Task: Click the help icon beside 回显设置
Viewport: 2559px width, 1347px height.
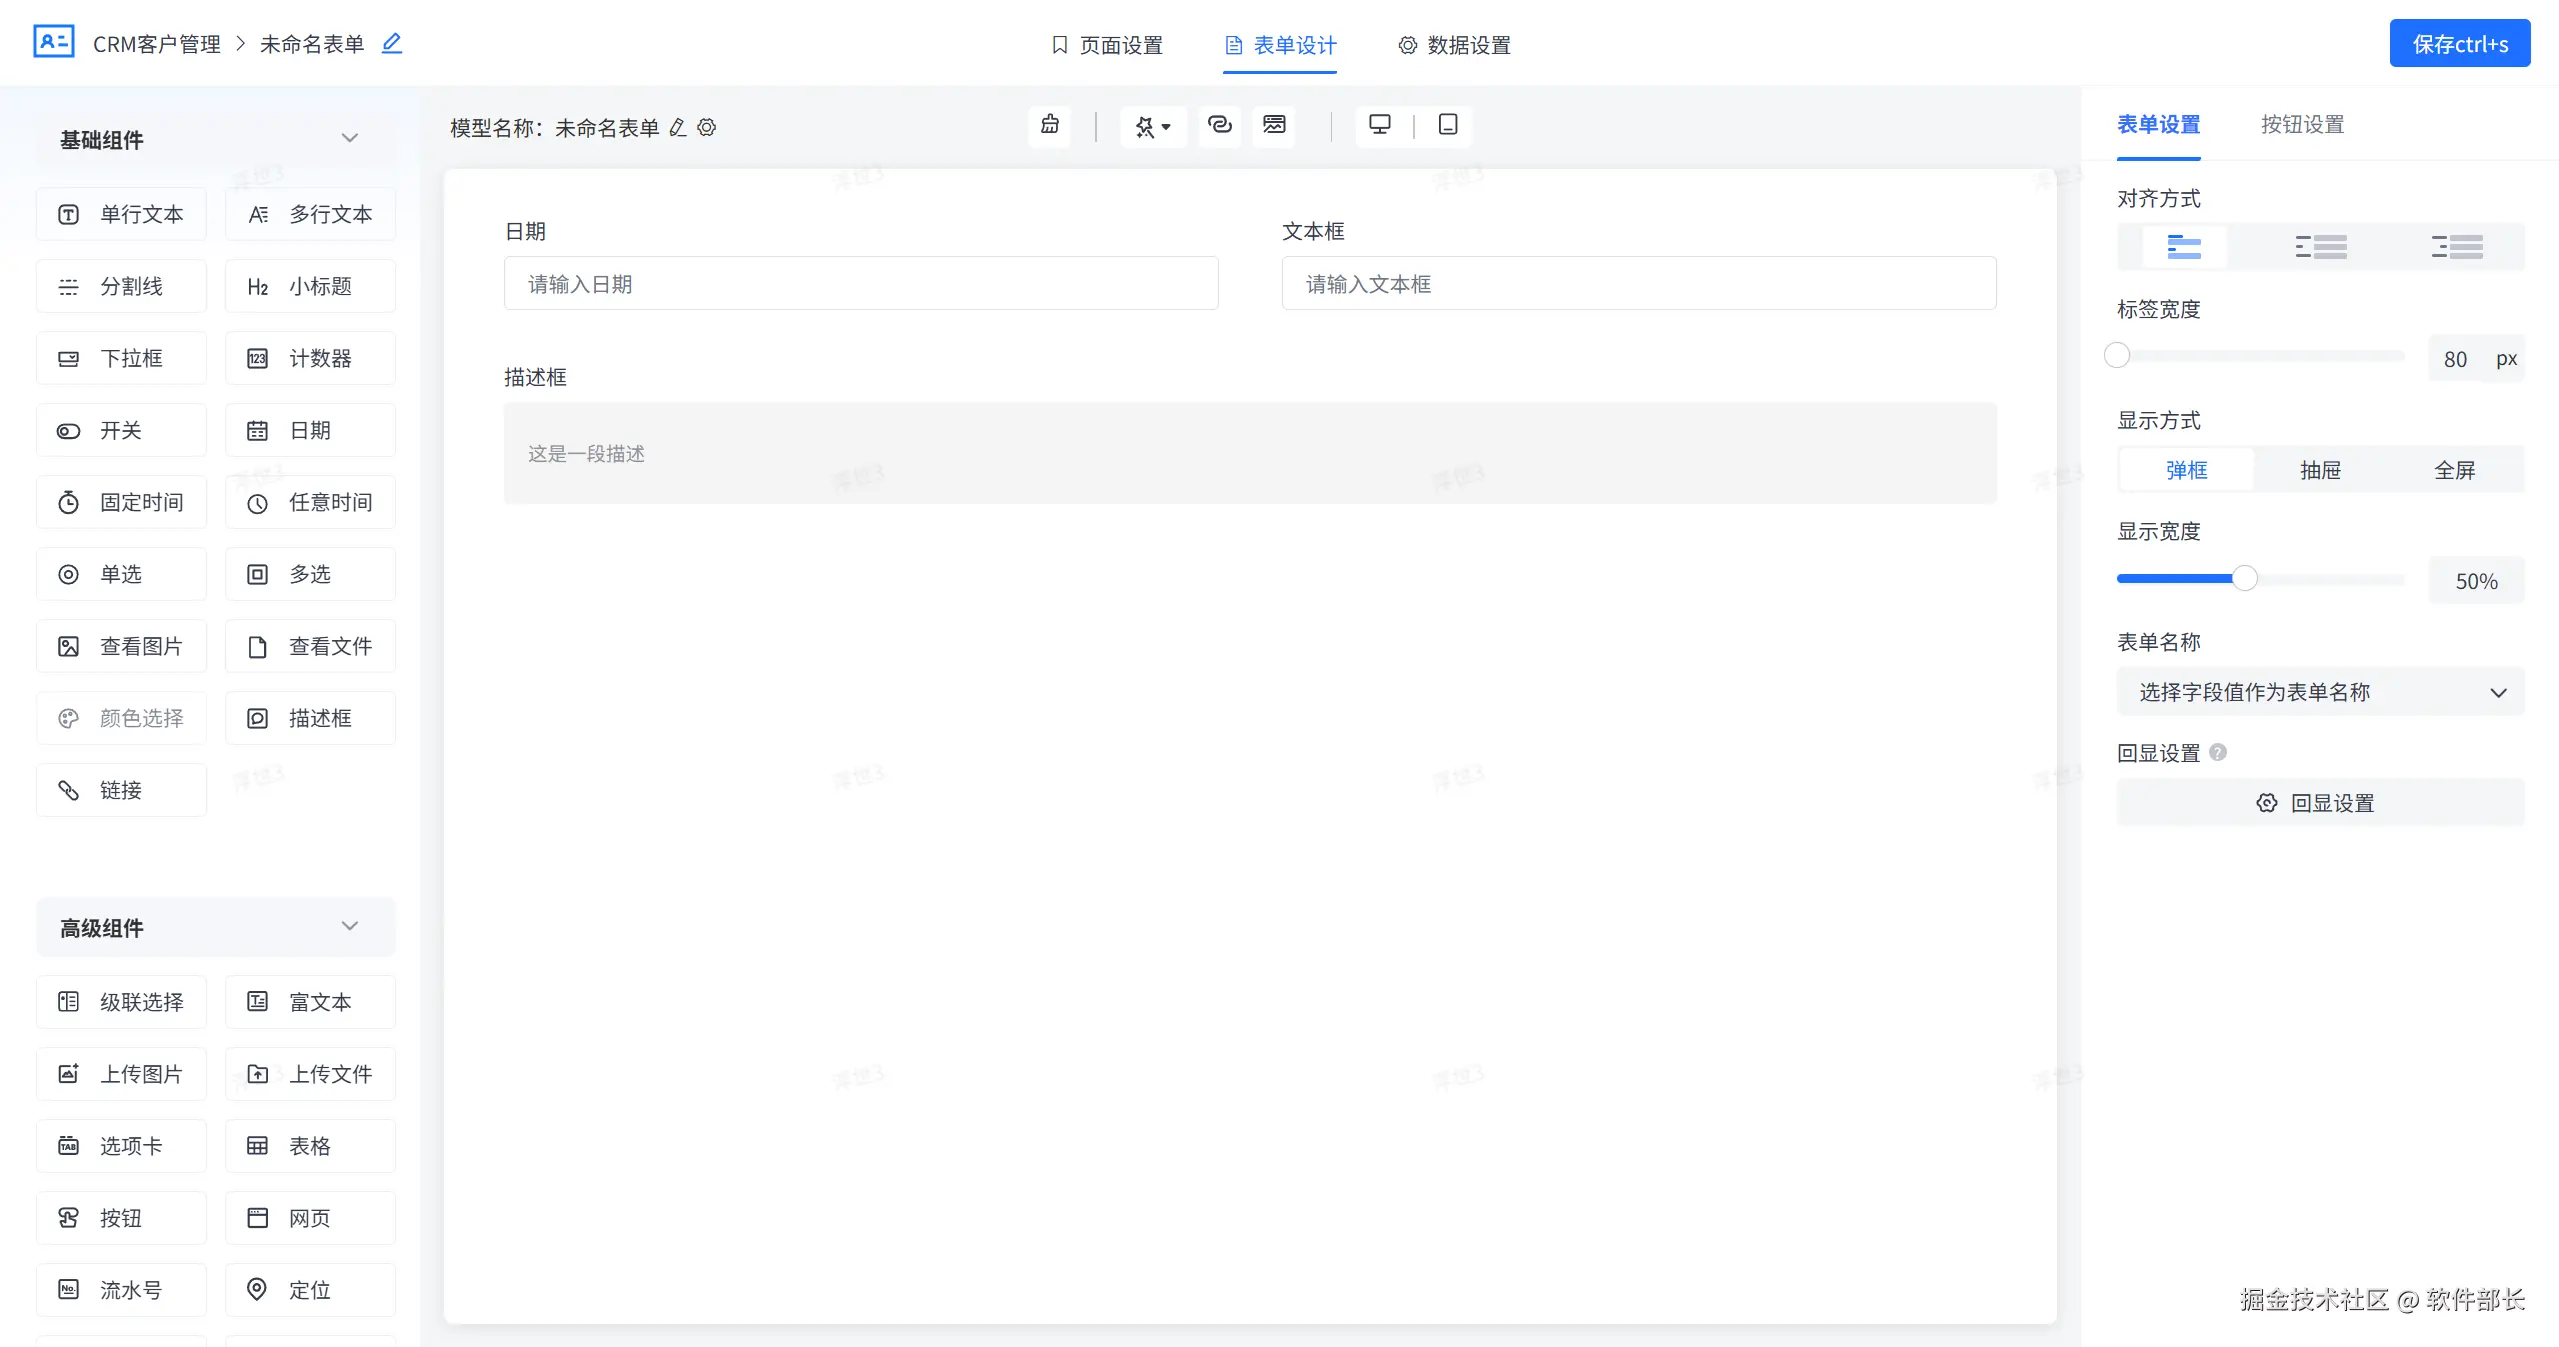Action: tap(2218, 752)
